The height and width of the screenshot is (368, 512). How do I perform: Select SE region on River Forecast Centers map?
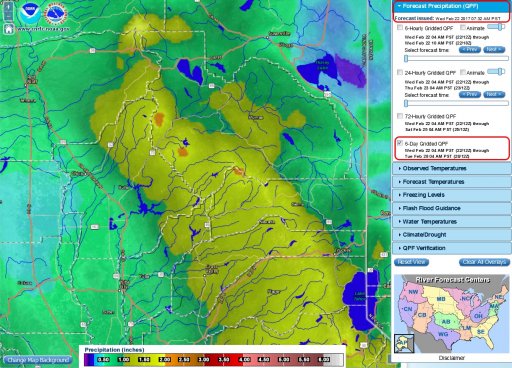480,332
